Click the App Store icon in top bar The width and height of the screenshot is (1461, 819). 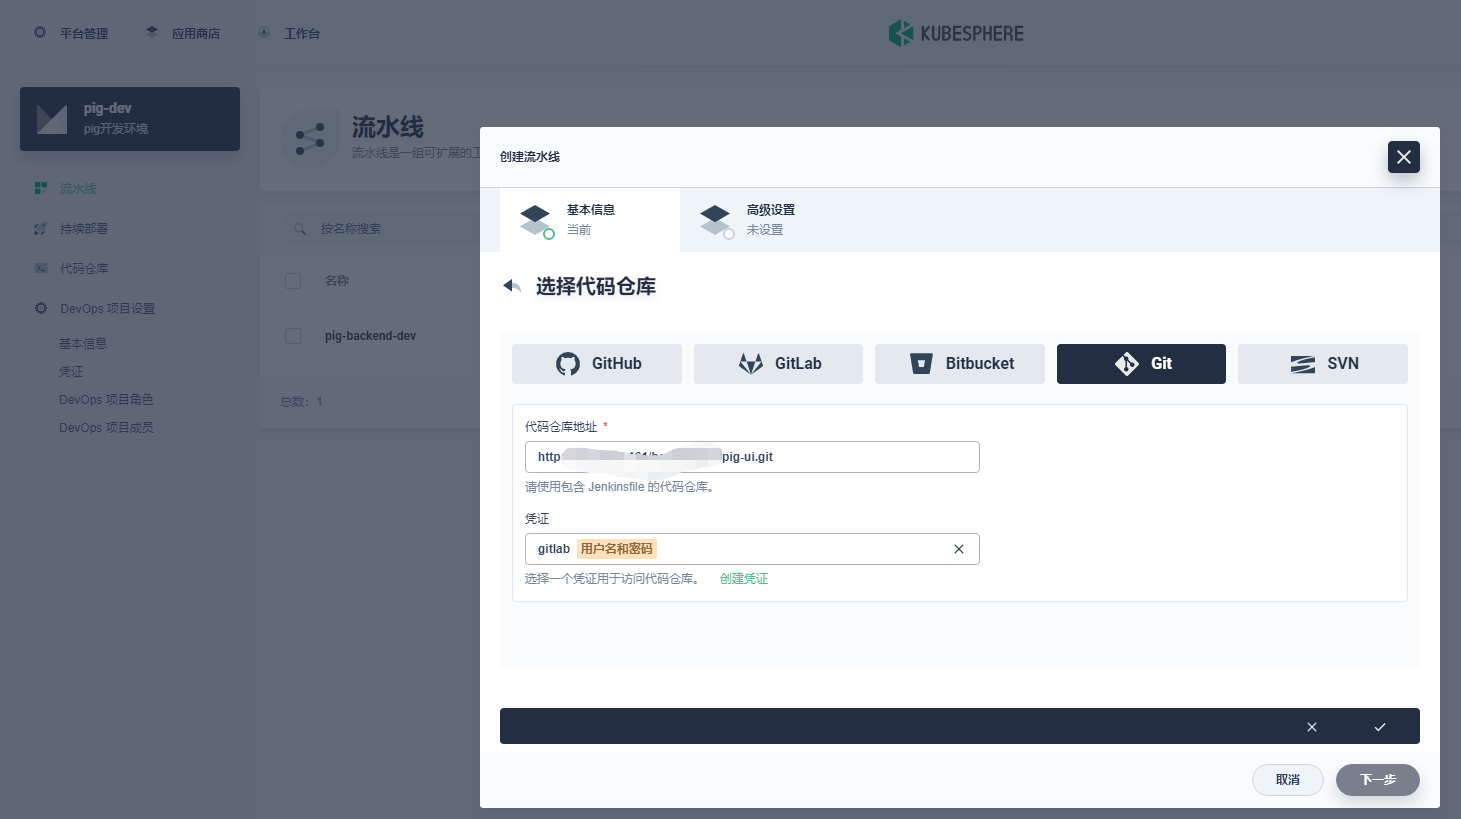(x=152, y=33)
